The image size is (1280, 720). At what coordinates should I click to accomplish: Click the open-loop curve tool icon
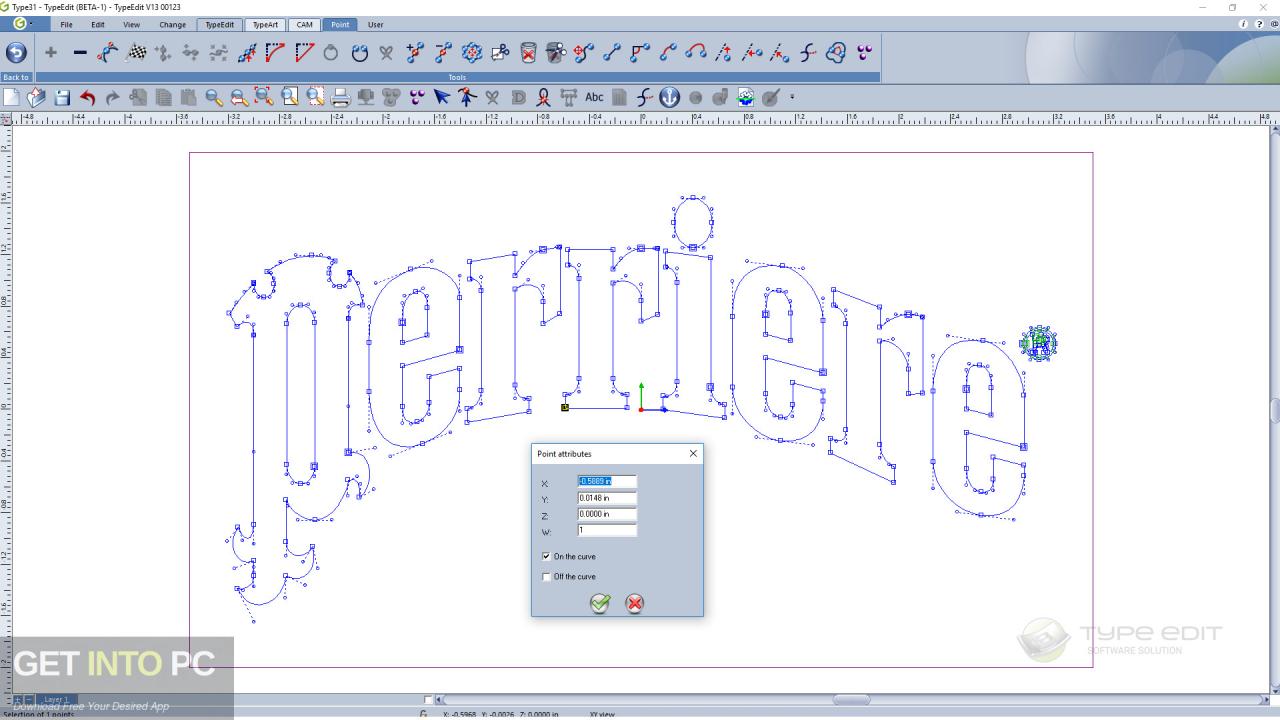coord(360,53)
